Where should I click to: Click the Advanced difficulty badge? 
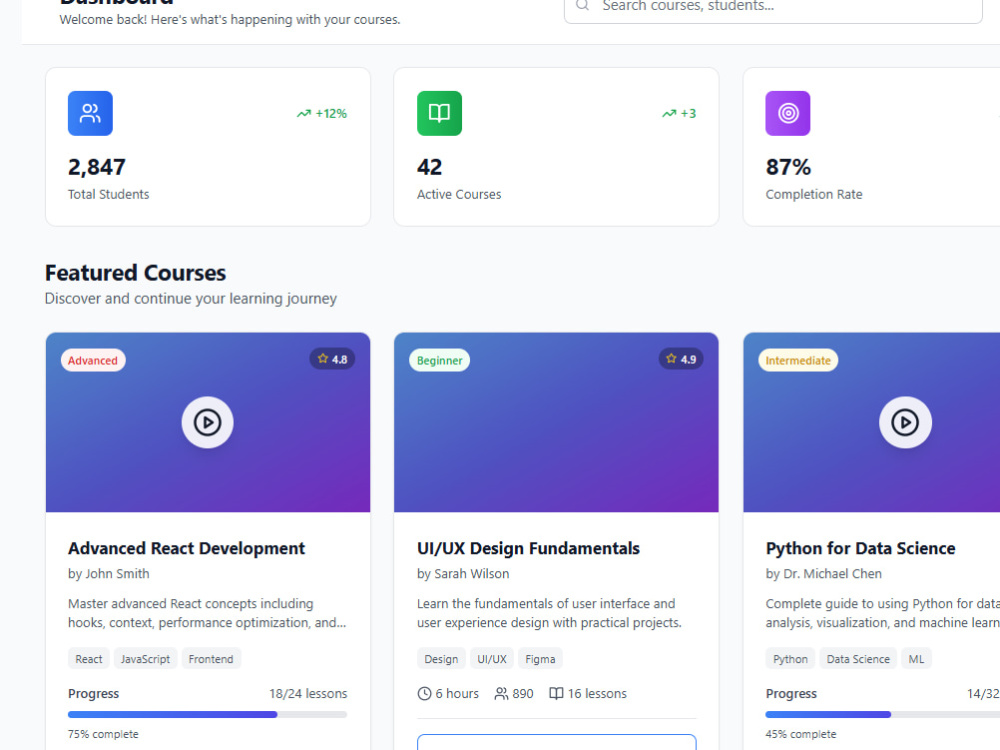pos(93,360)
